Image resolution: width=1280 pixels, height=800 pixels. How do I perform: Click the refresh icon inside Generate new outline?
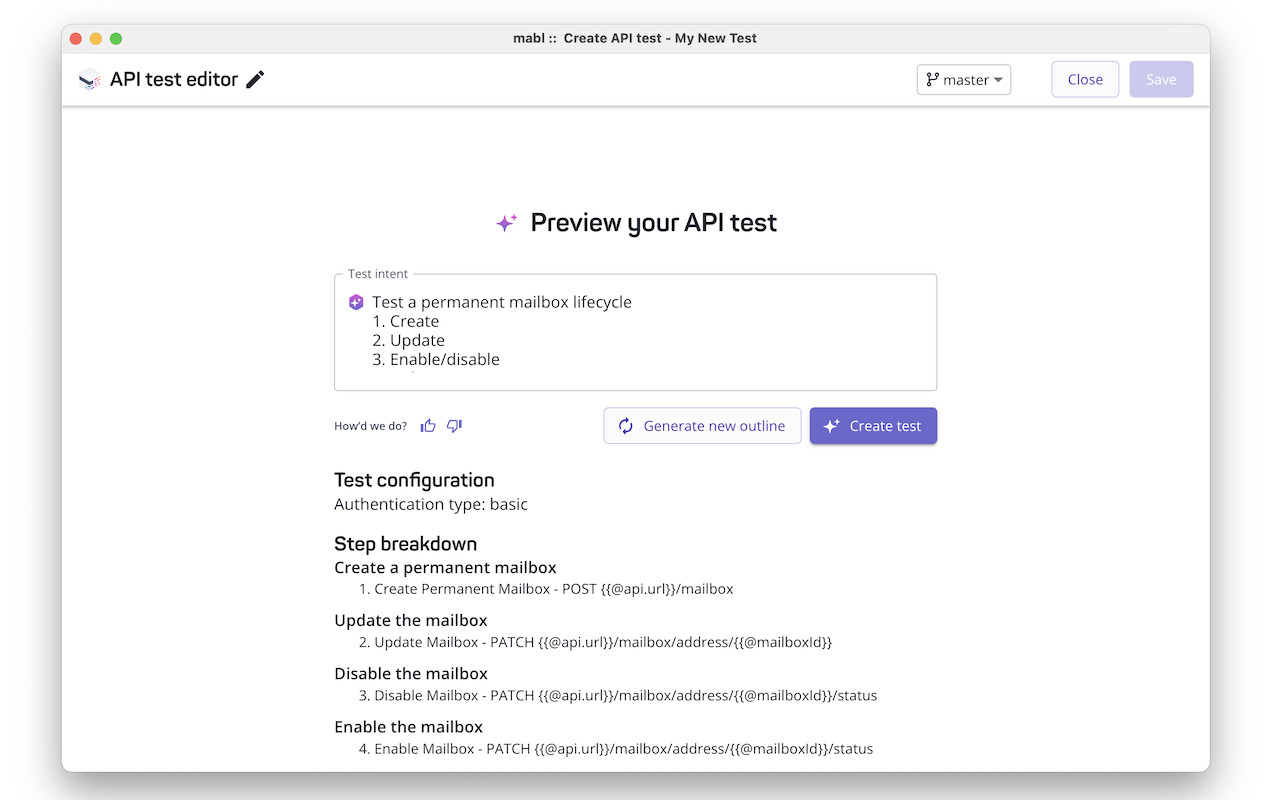point(626,425)
